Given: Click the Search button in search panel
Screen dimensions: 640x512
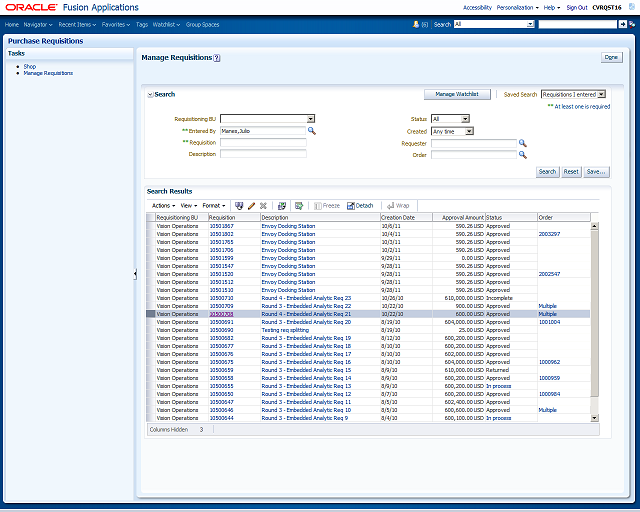Looking at the screenshot, I should (x=547, y=172).
